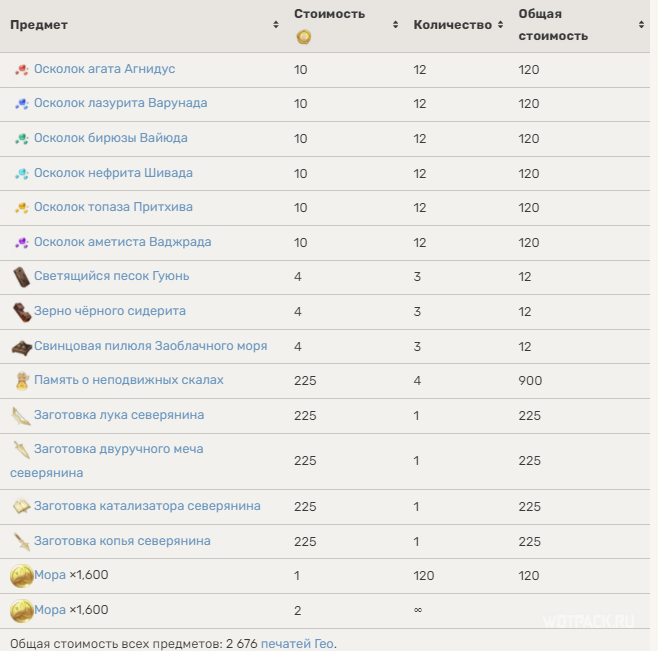Open the Светящийся песок Гуюнь link

point(112,276)
